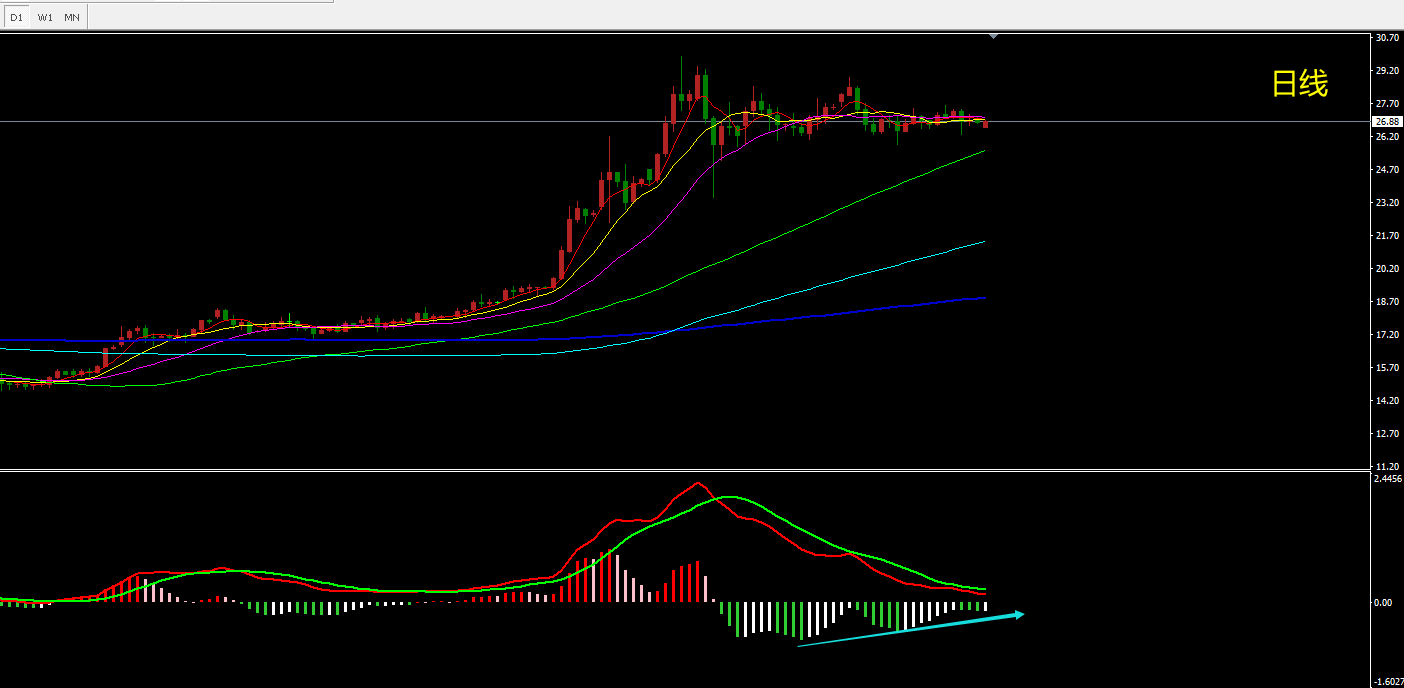Click the yellow 日线 text label
Screen dimensions: 1404x688
click(1299, 84)
